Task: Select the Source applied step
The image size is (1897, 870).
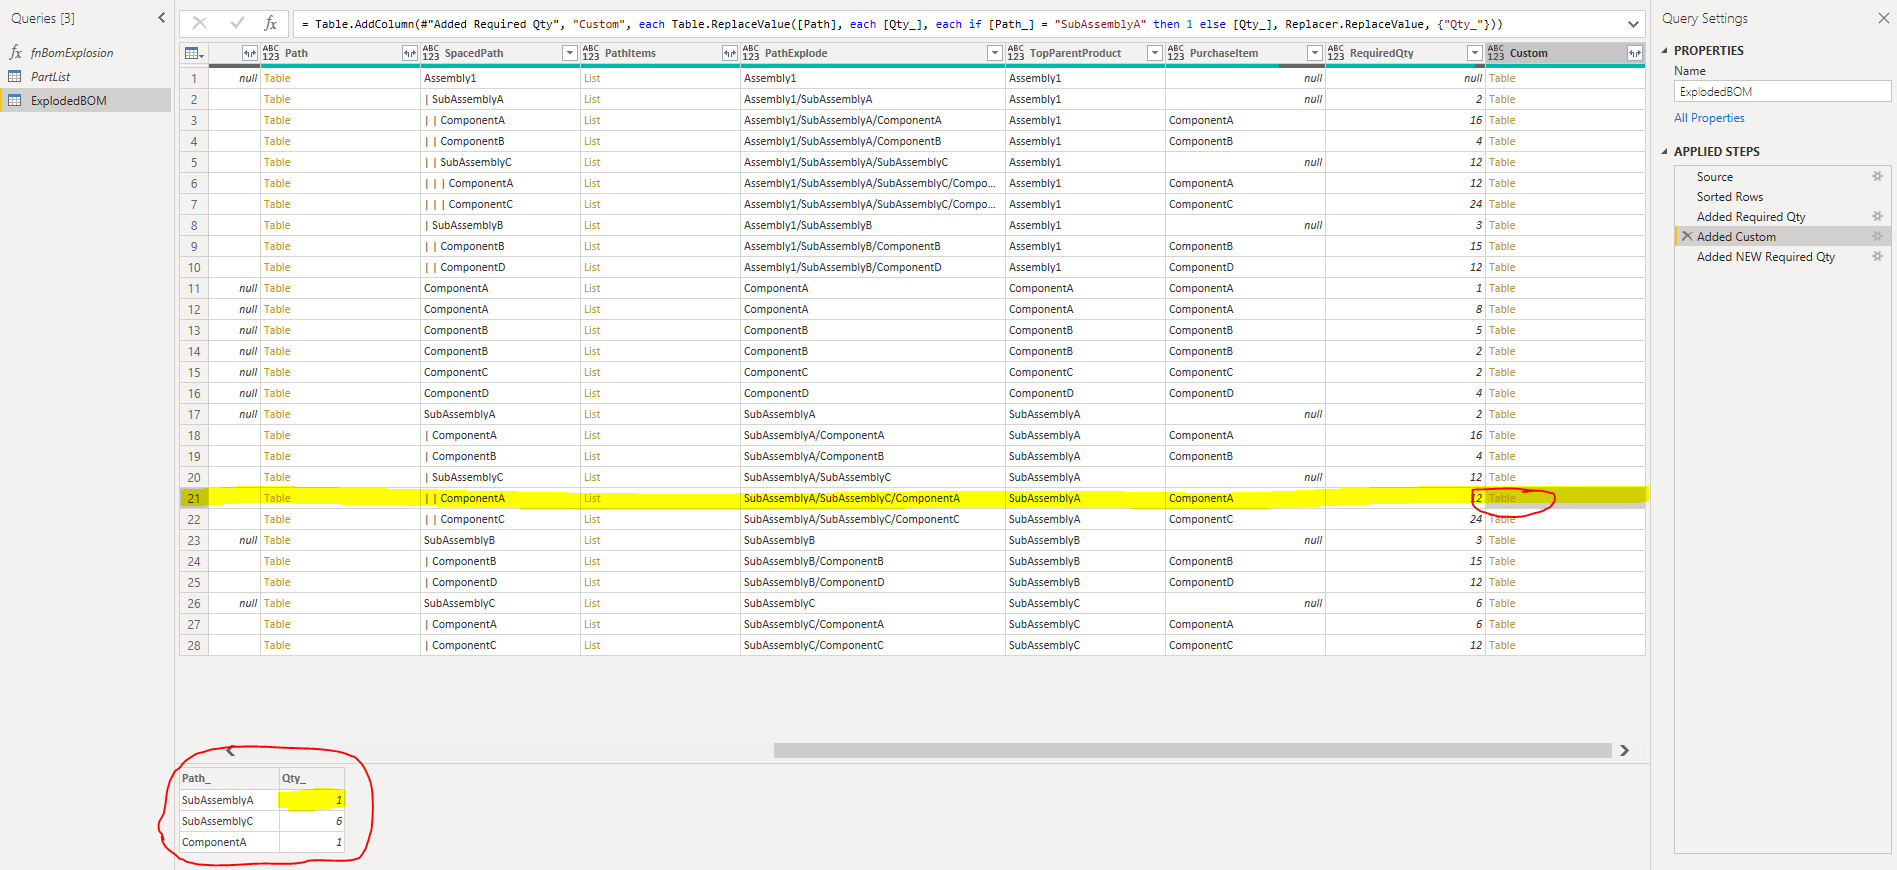Action: tap(1714, 177)
